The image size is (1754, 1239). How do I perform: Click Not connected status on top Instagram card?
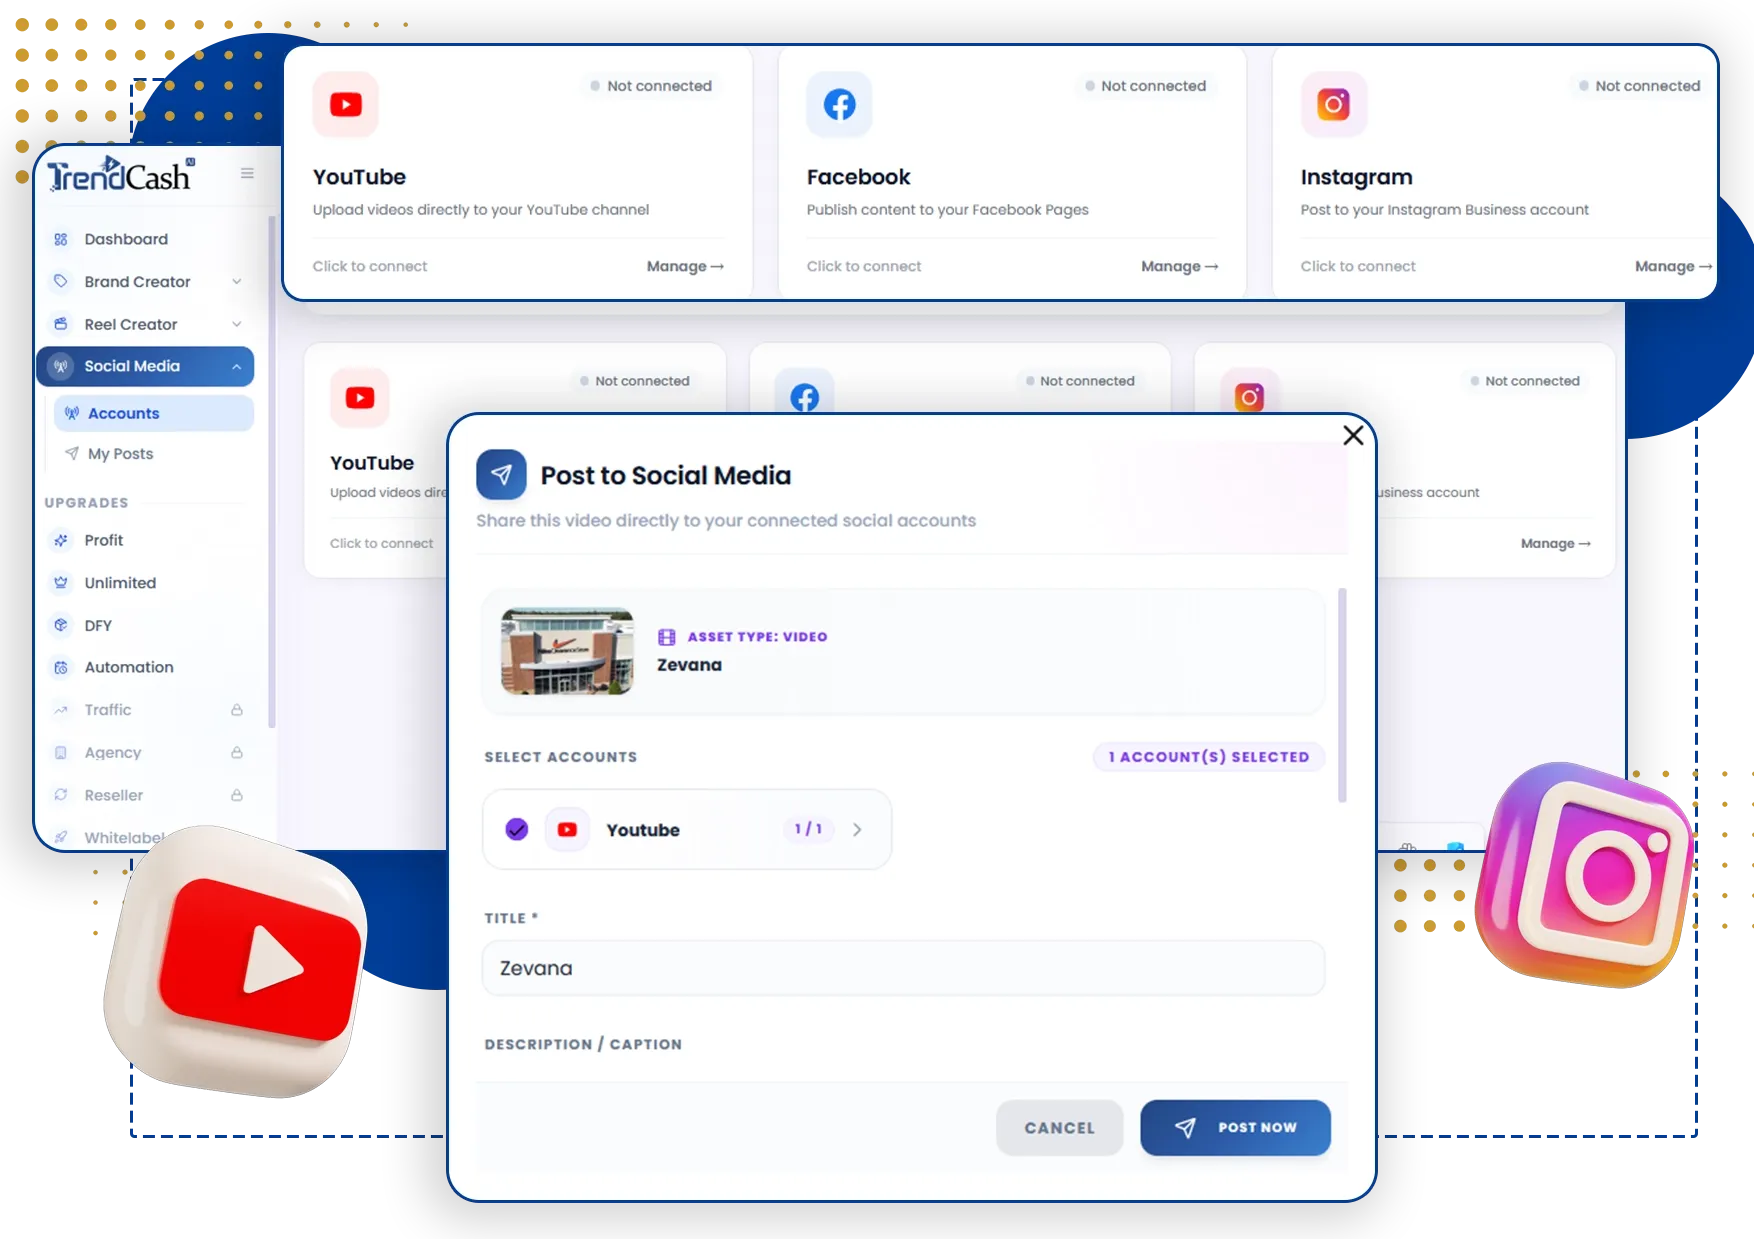tap(1639, 86)
